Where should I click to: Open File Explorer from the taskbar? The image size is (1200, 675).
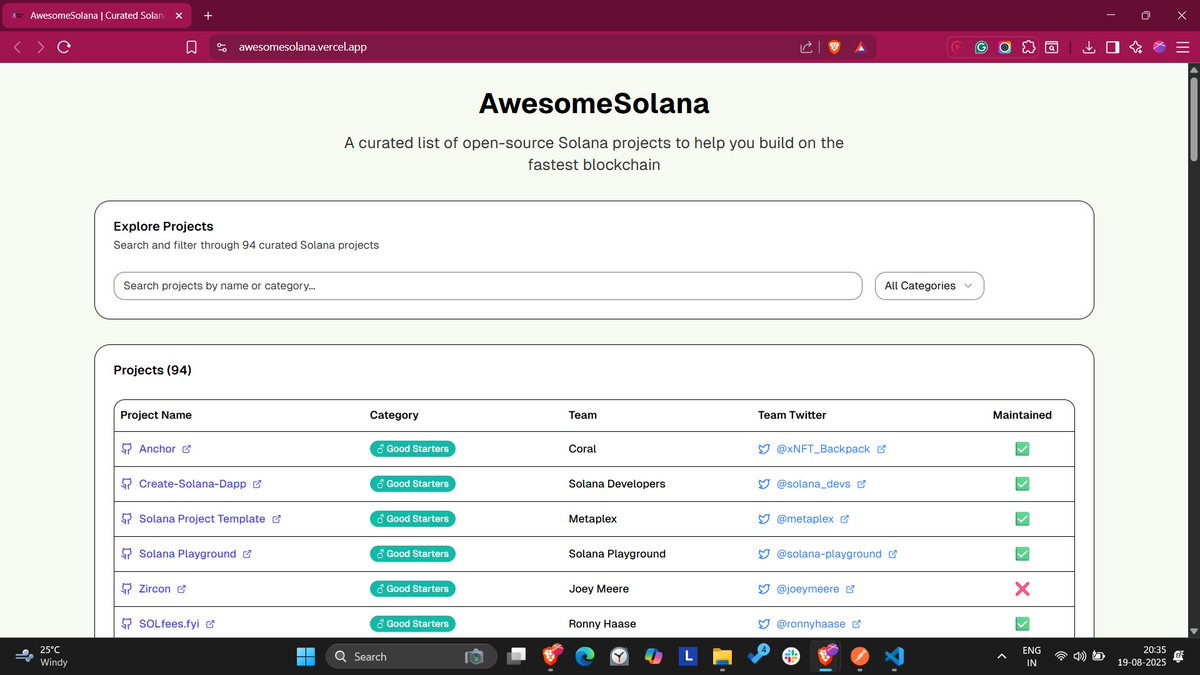coord(722,656)
